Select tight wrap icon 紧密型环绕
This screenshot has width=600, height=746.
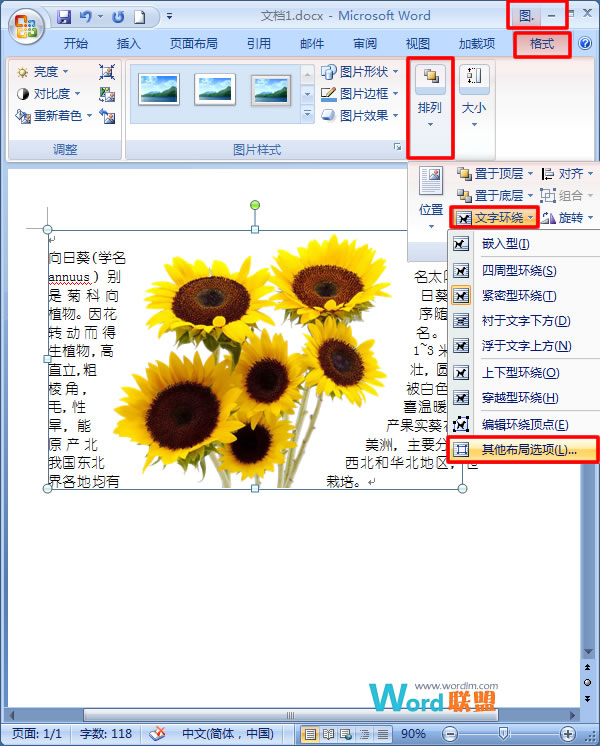461,296
